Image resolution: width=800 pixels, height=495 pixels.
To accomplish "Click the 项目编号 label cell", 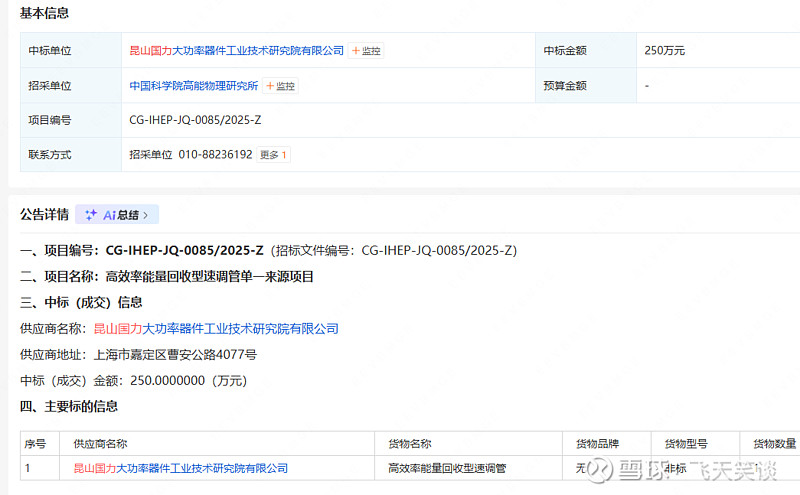I will (71, 120).
